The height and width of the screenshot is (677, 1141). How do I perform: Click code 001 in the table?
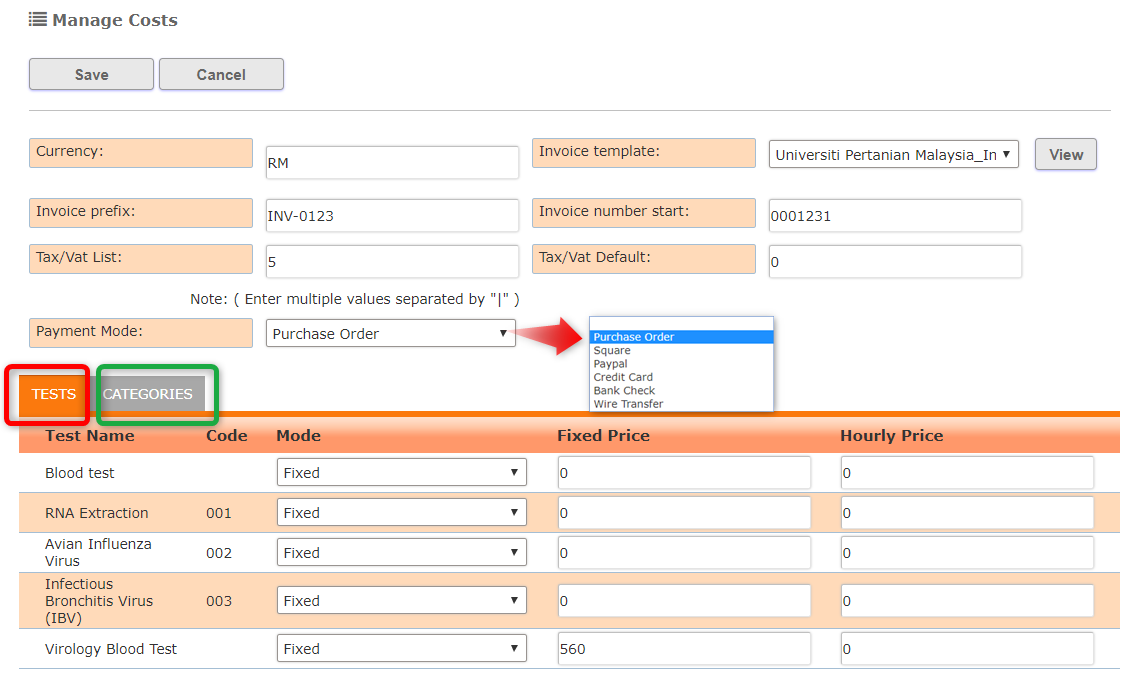(218, 513)
